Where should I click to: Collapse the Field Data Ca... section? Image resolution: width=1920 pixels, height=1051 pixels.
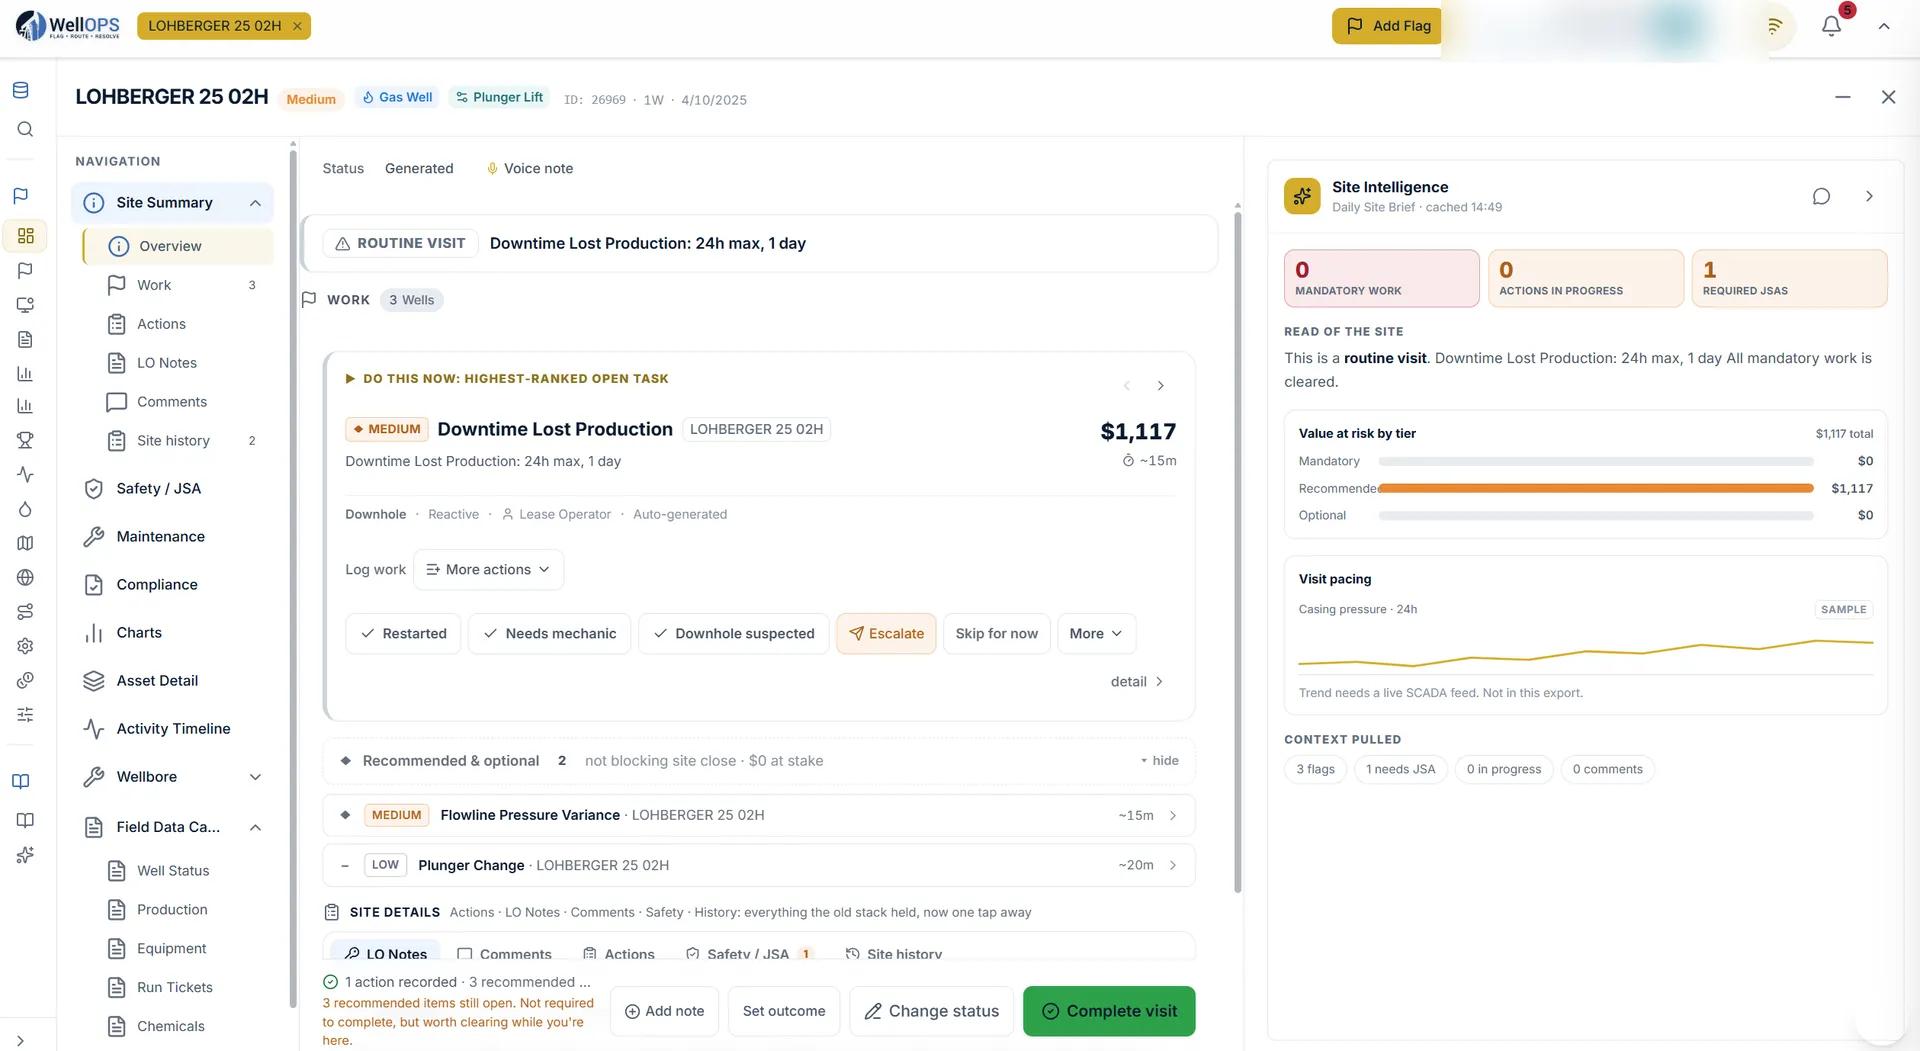tap(255, 827)
